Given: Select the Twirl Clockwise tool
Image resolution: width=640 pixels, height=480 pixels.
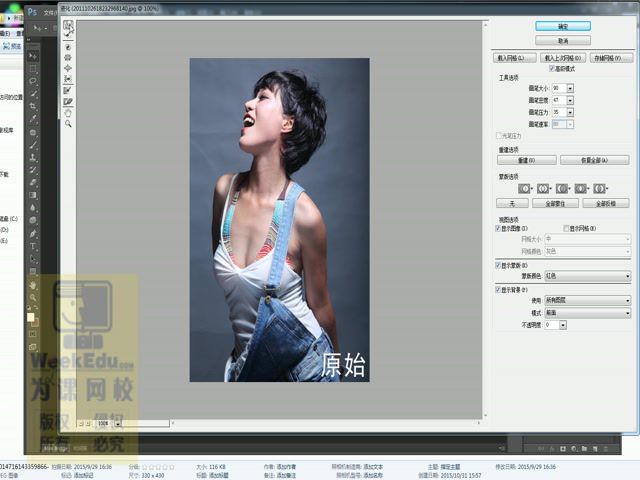Looking at the screenshot, I should 68,47.
